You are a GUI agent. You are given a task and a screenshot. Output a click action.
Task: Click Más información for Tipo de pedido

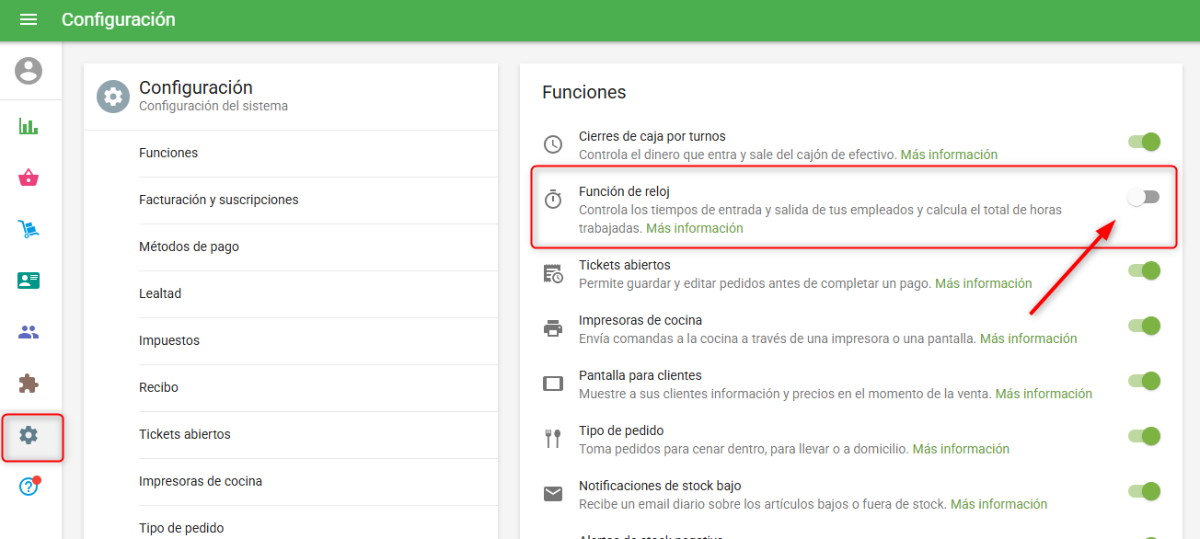(x=960, y=449)
